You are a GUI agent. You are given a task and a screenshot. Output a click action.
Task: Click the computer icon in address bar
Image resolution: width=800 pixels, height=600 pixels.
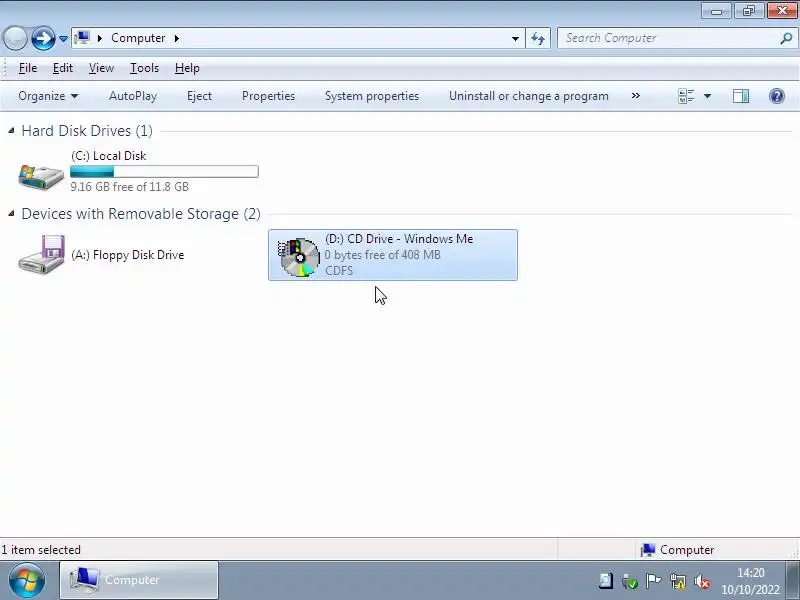pyautogui.click(x=82, y=38)
